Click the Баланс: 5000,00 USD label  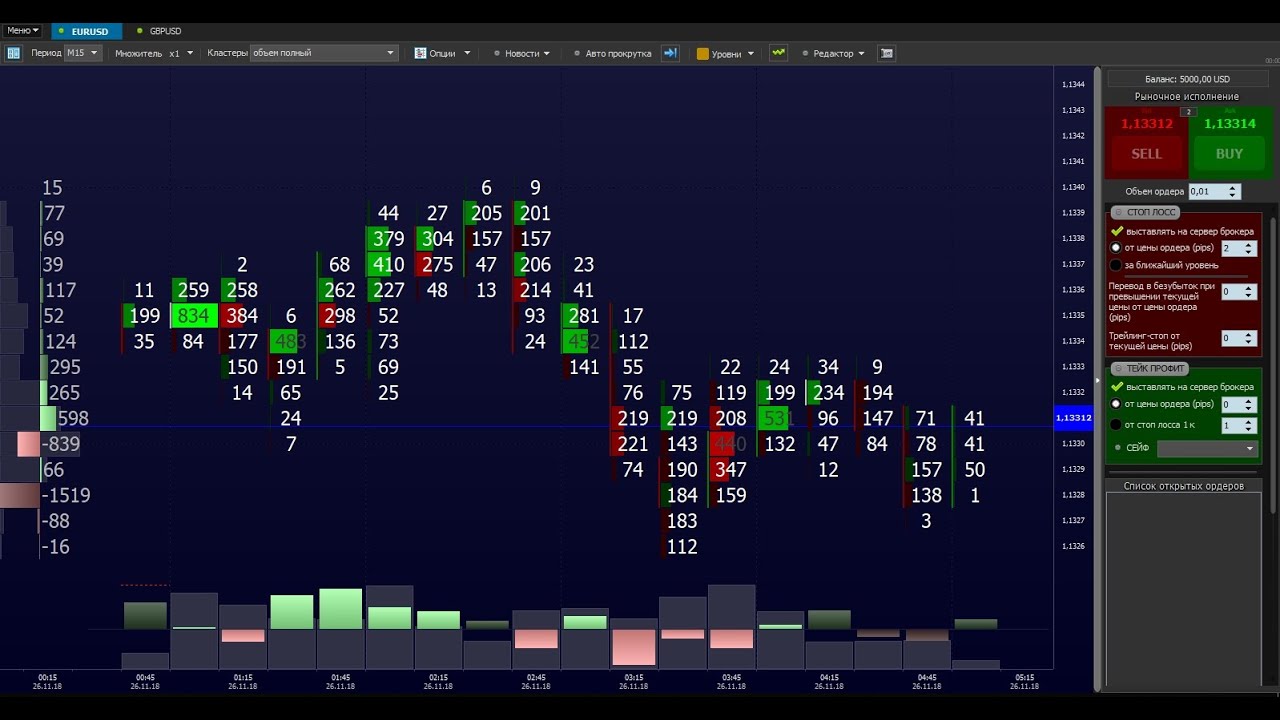[x=1187, y=79]
